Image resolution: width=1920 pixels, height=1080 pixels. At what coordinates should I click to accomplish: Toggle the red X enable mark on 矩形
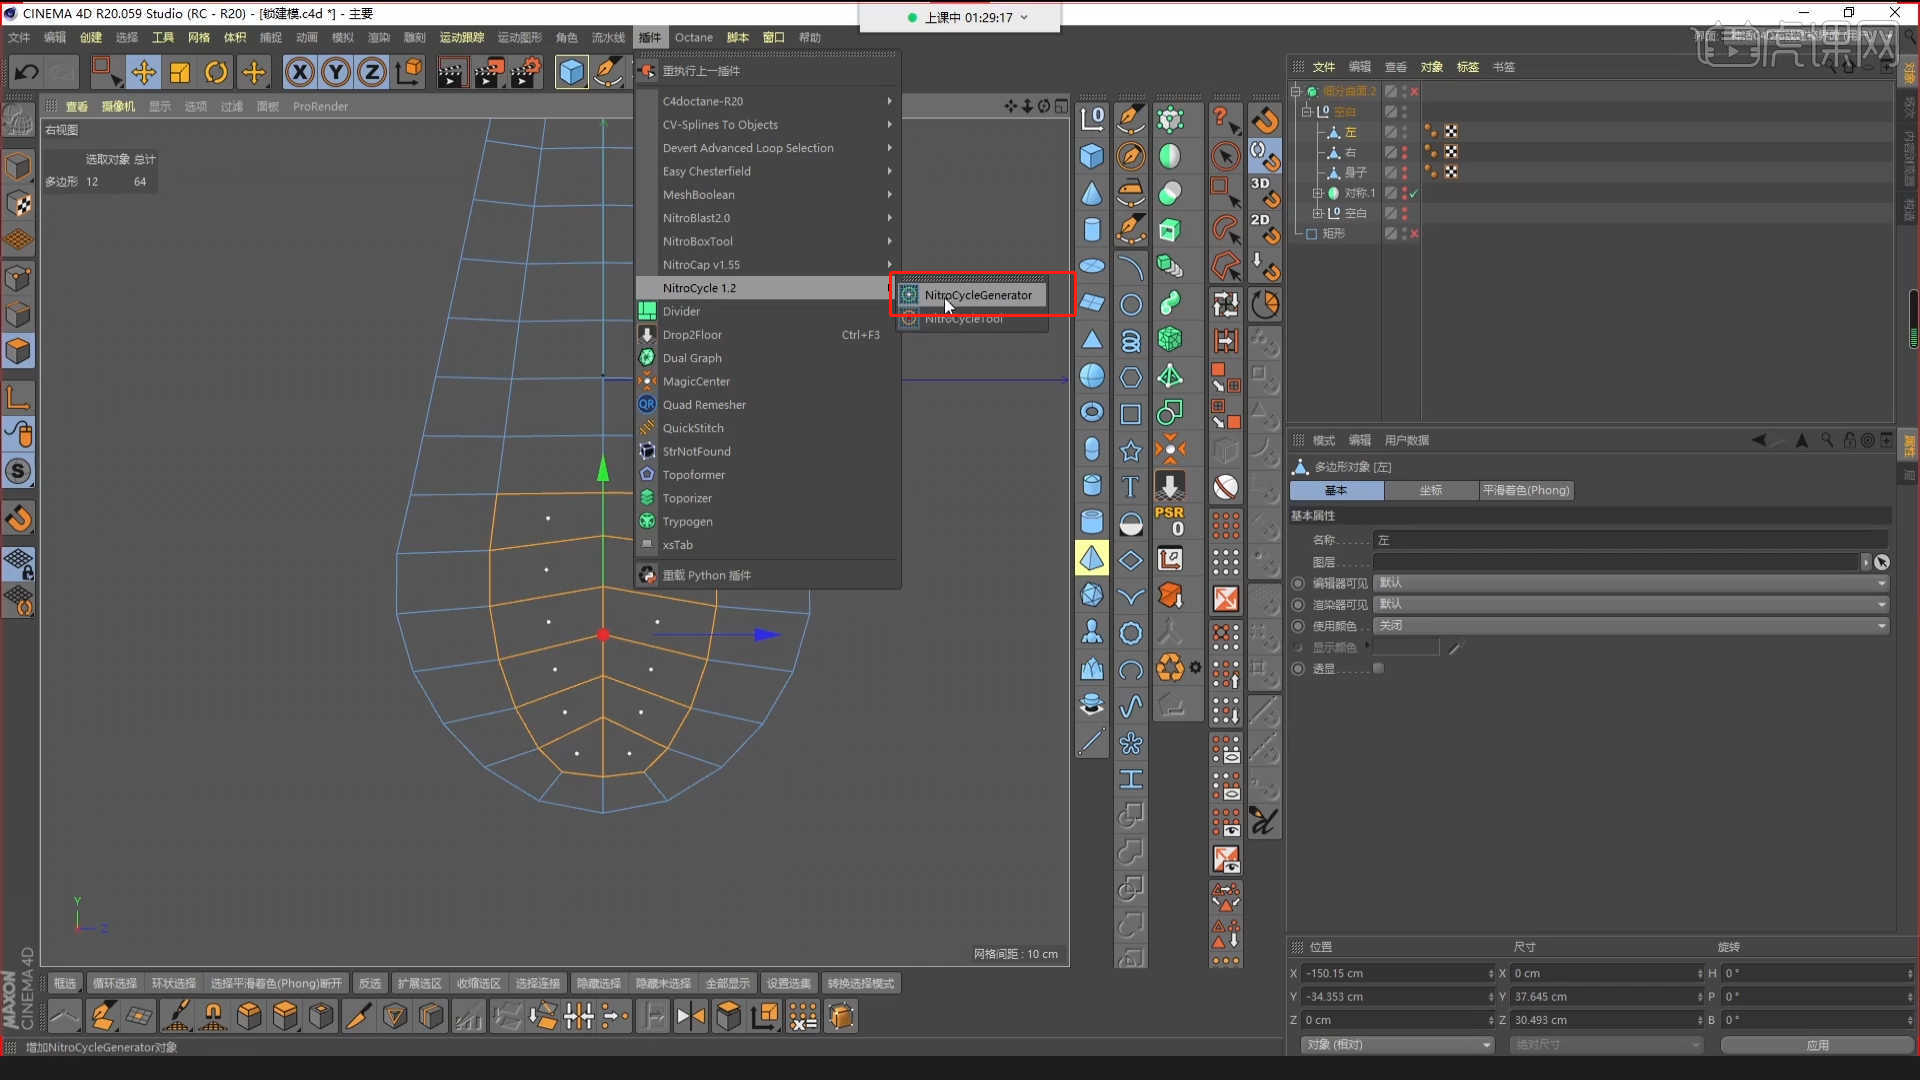click(x=1414, y=233)
